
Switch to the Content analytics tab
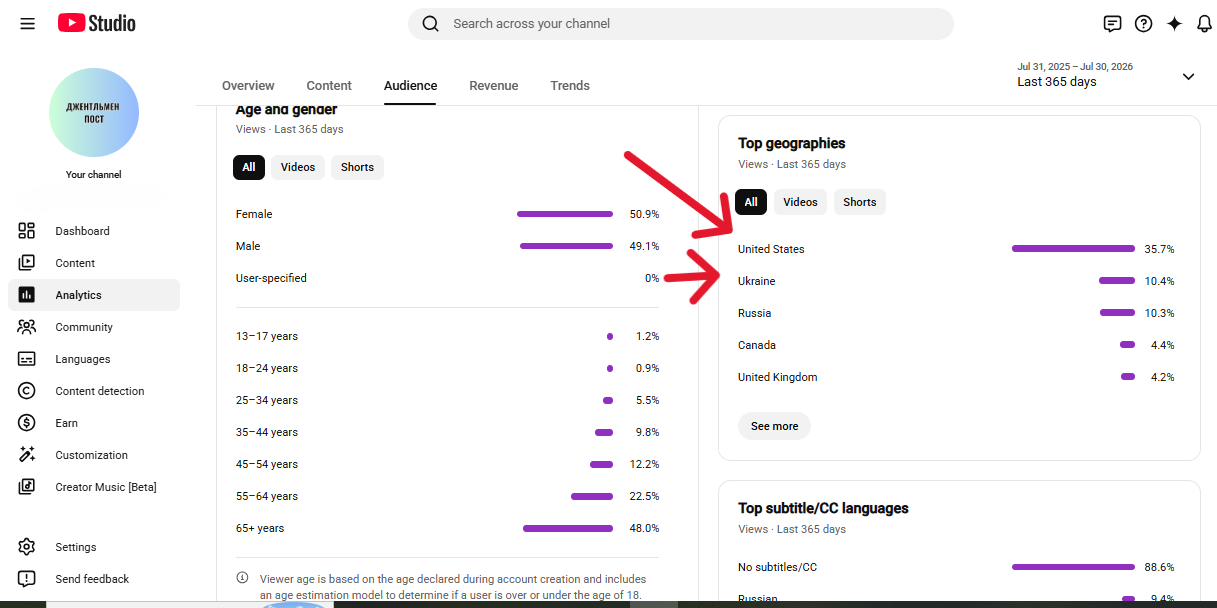[329, 86]
